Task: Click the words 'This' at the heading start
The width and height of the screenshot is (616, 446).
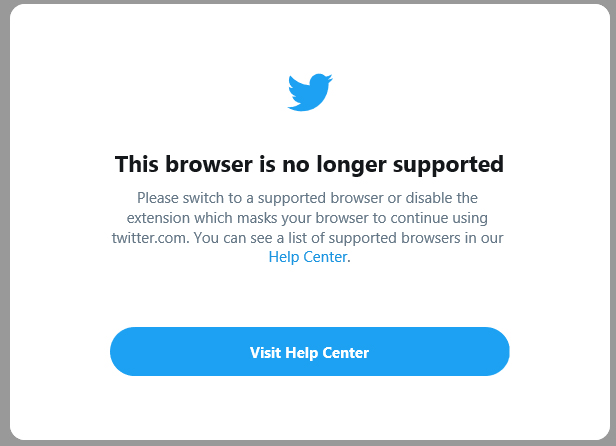Action: point(137,164)
